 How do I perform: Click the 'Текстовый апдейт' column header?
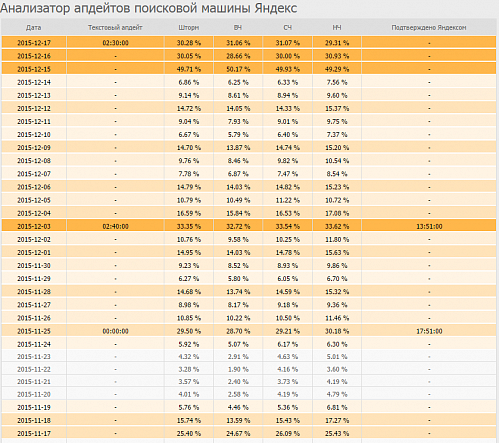(115, 28)
